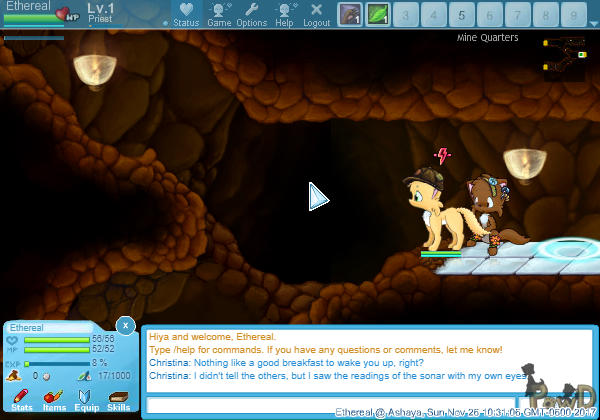Close the Ethereal character status panel
Image resolution: width=600 pixels, height=420 pixels.
tap(124, 325)
